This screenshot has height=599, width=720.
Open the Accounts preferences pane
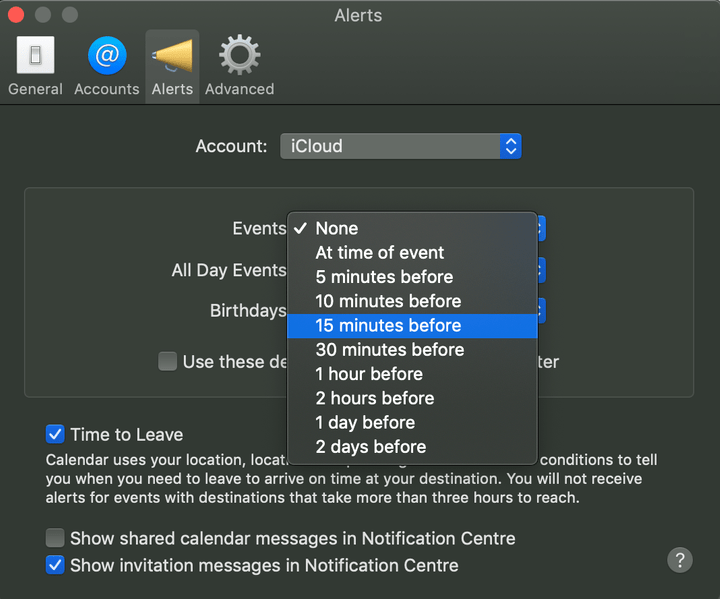coord(107,66)
